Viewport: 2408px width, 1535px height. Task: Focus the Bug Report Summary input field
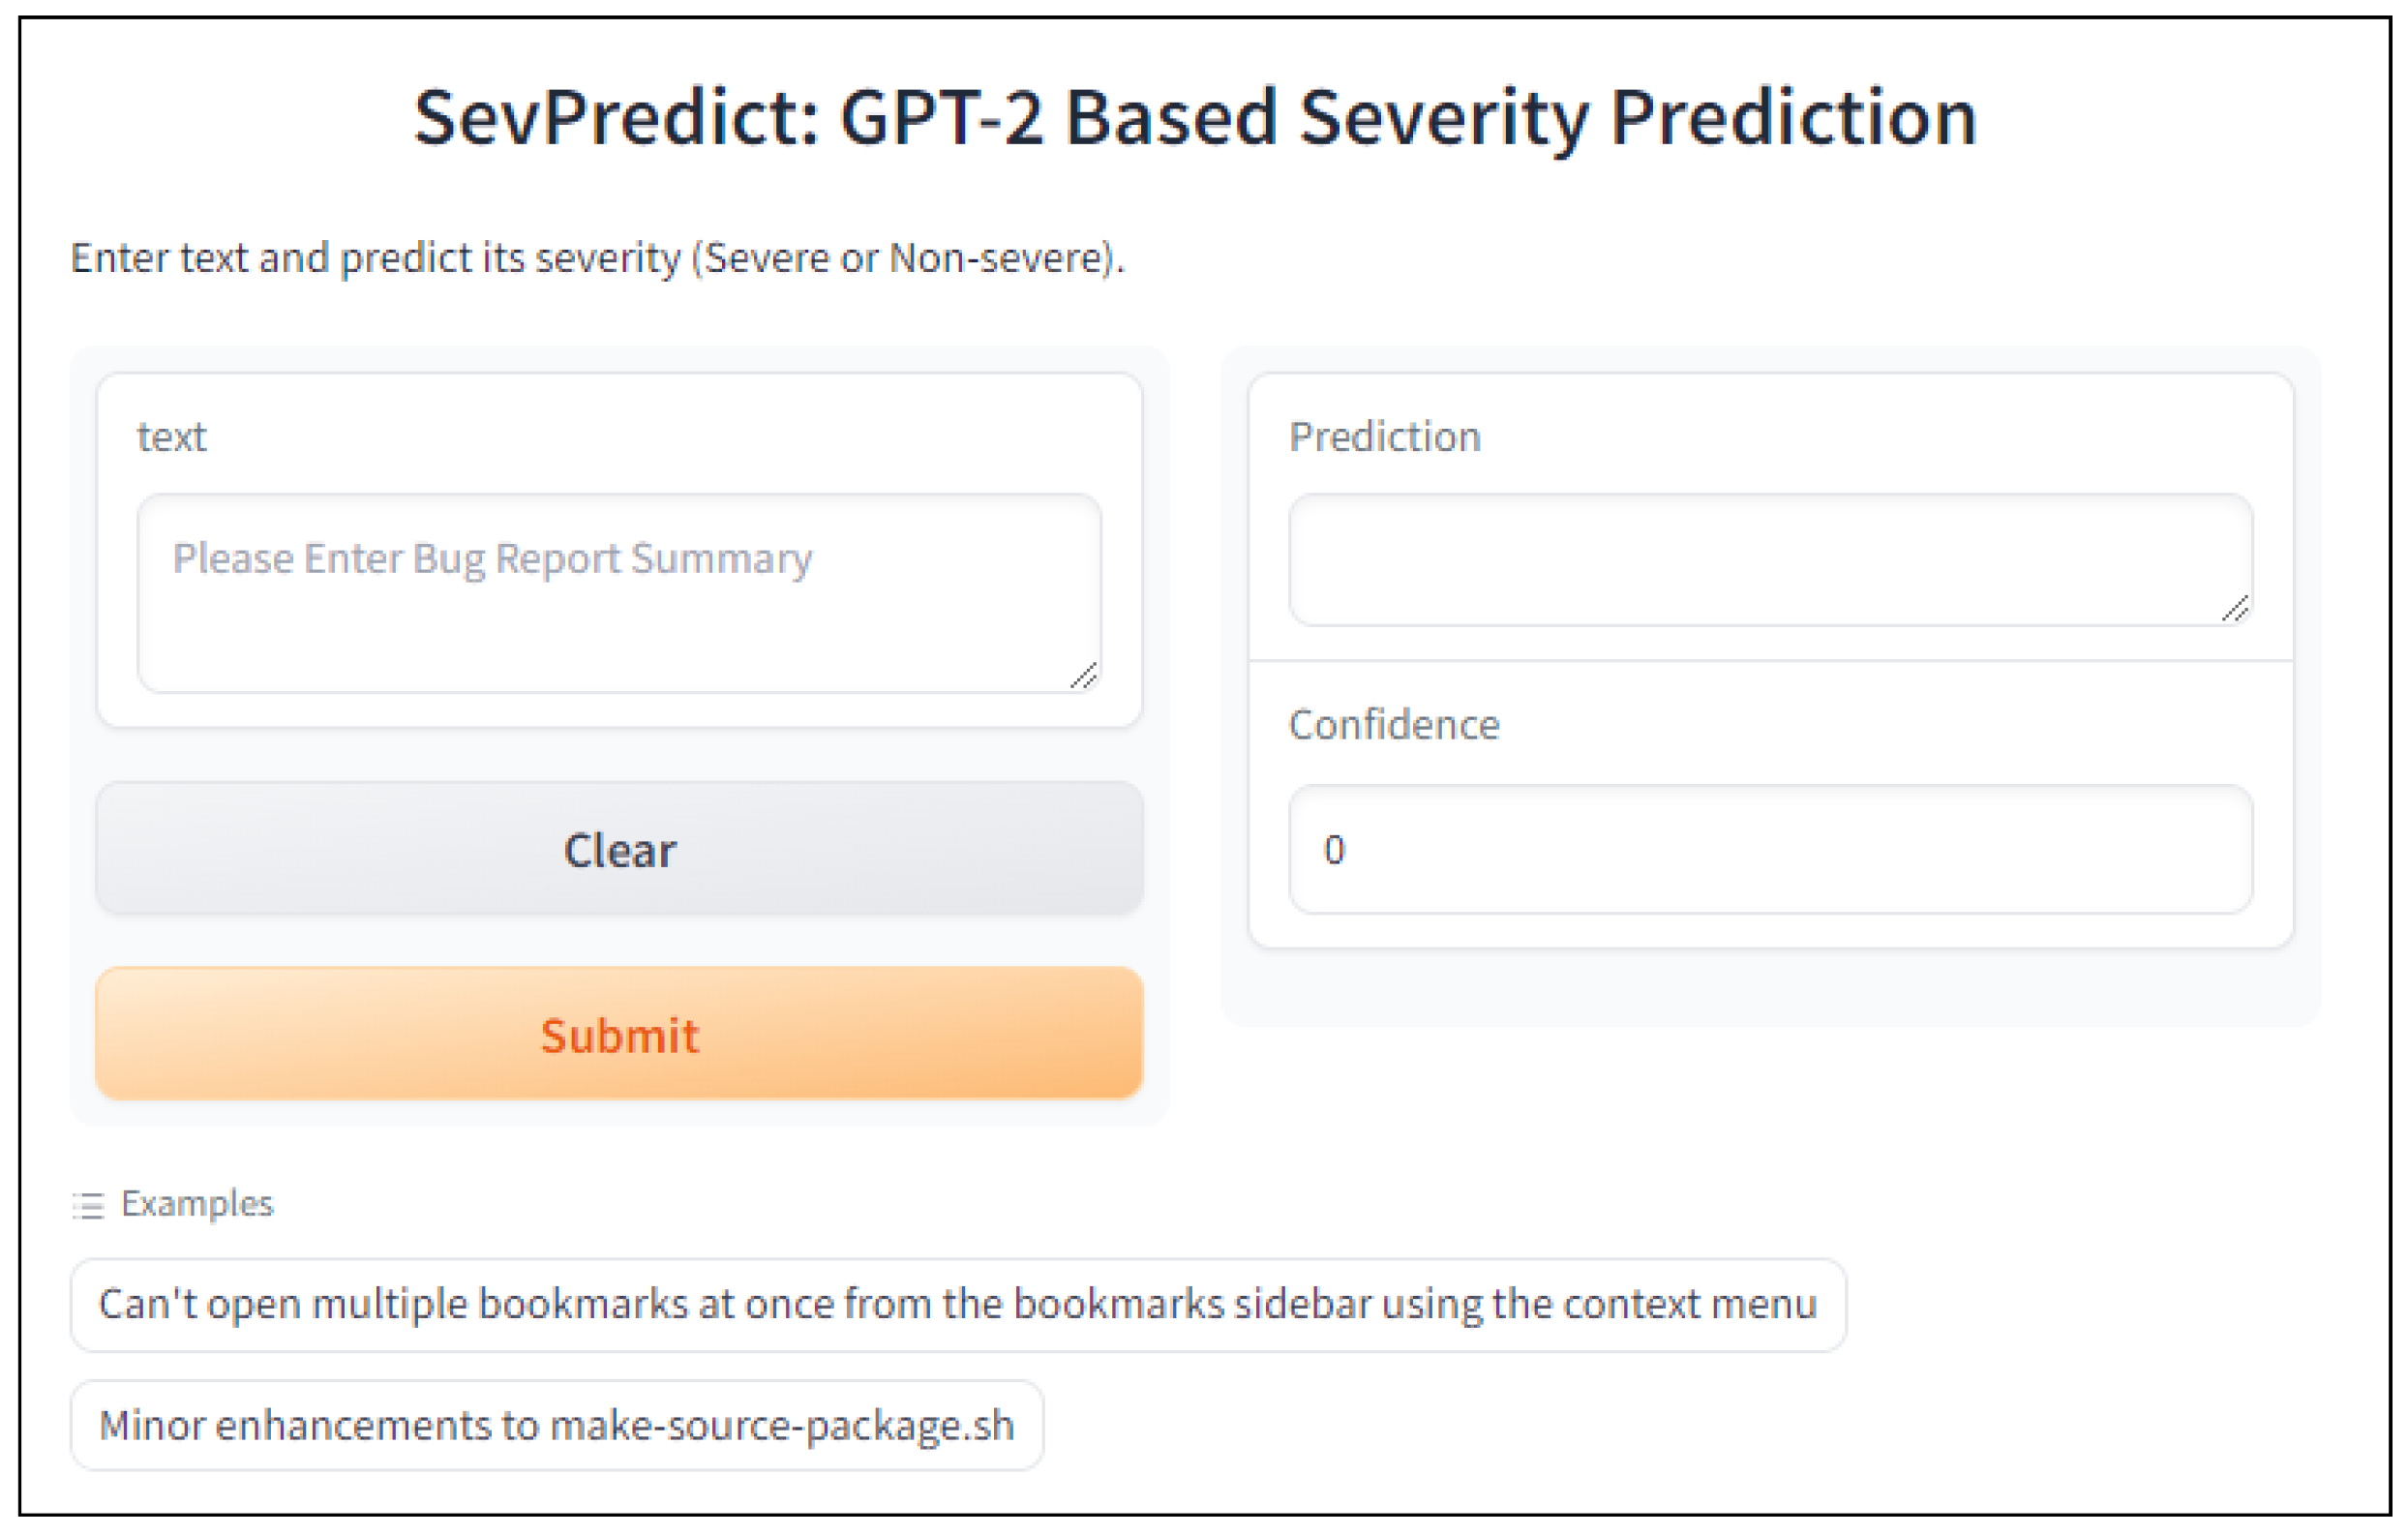coord(619,593)
